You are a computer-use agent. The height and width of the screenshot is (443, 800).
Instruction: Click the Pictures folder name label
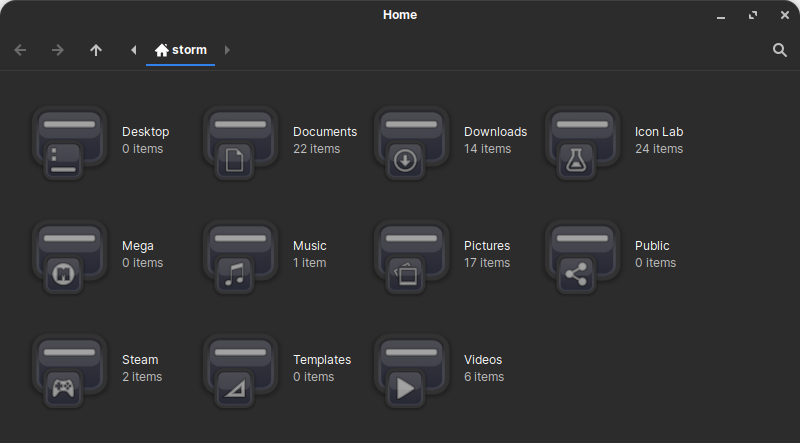pyautogui.click(x=487, y=246)
